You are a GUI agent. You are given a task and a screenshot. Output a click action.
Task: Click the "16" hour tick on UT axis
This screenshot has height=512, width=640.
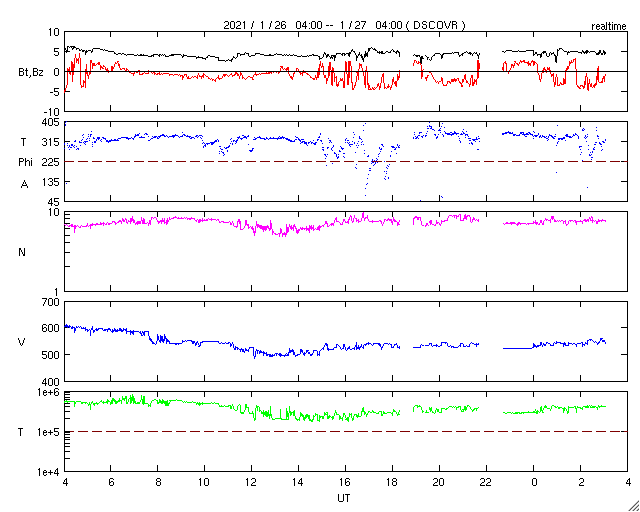tap(346, 482)
